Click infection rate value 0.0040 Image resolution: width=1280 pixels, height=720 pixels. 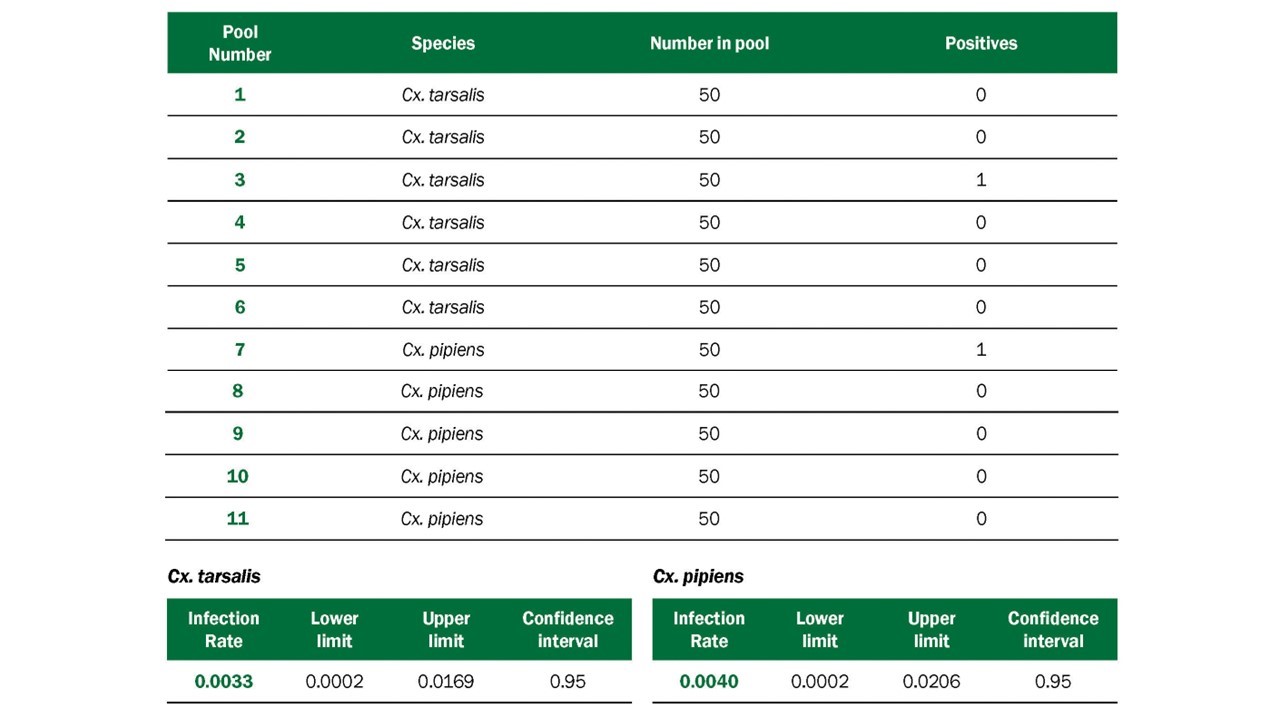coord(709,681)
